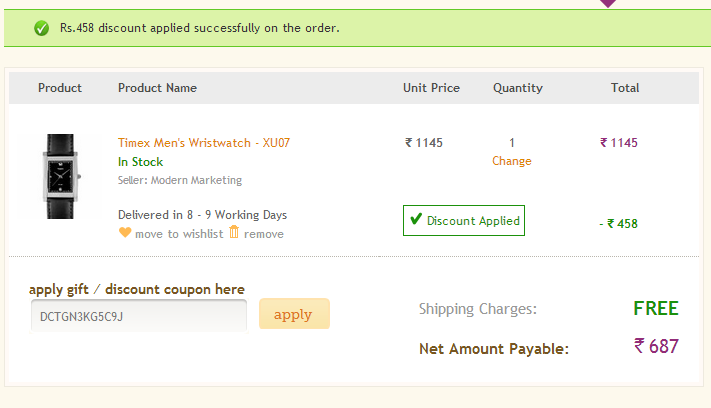Image resolution: width=711 pixels, height=408 pixels.
Task: Focus the discount coupon code field
Action: point(139,316)
